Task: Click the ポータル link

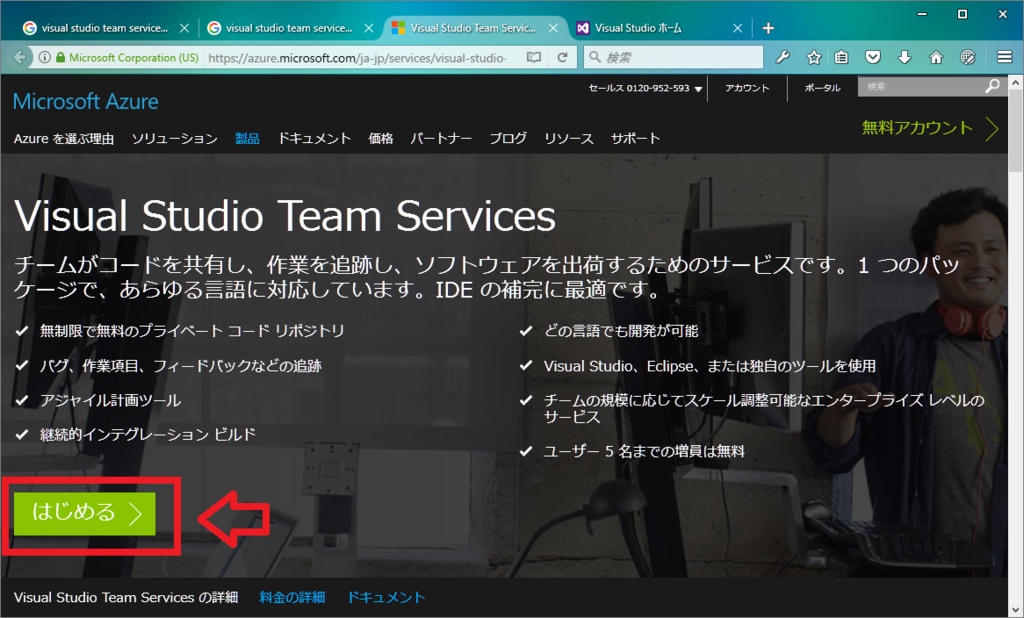Action: [x=822, y=88]
